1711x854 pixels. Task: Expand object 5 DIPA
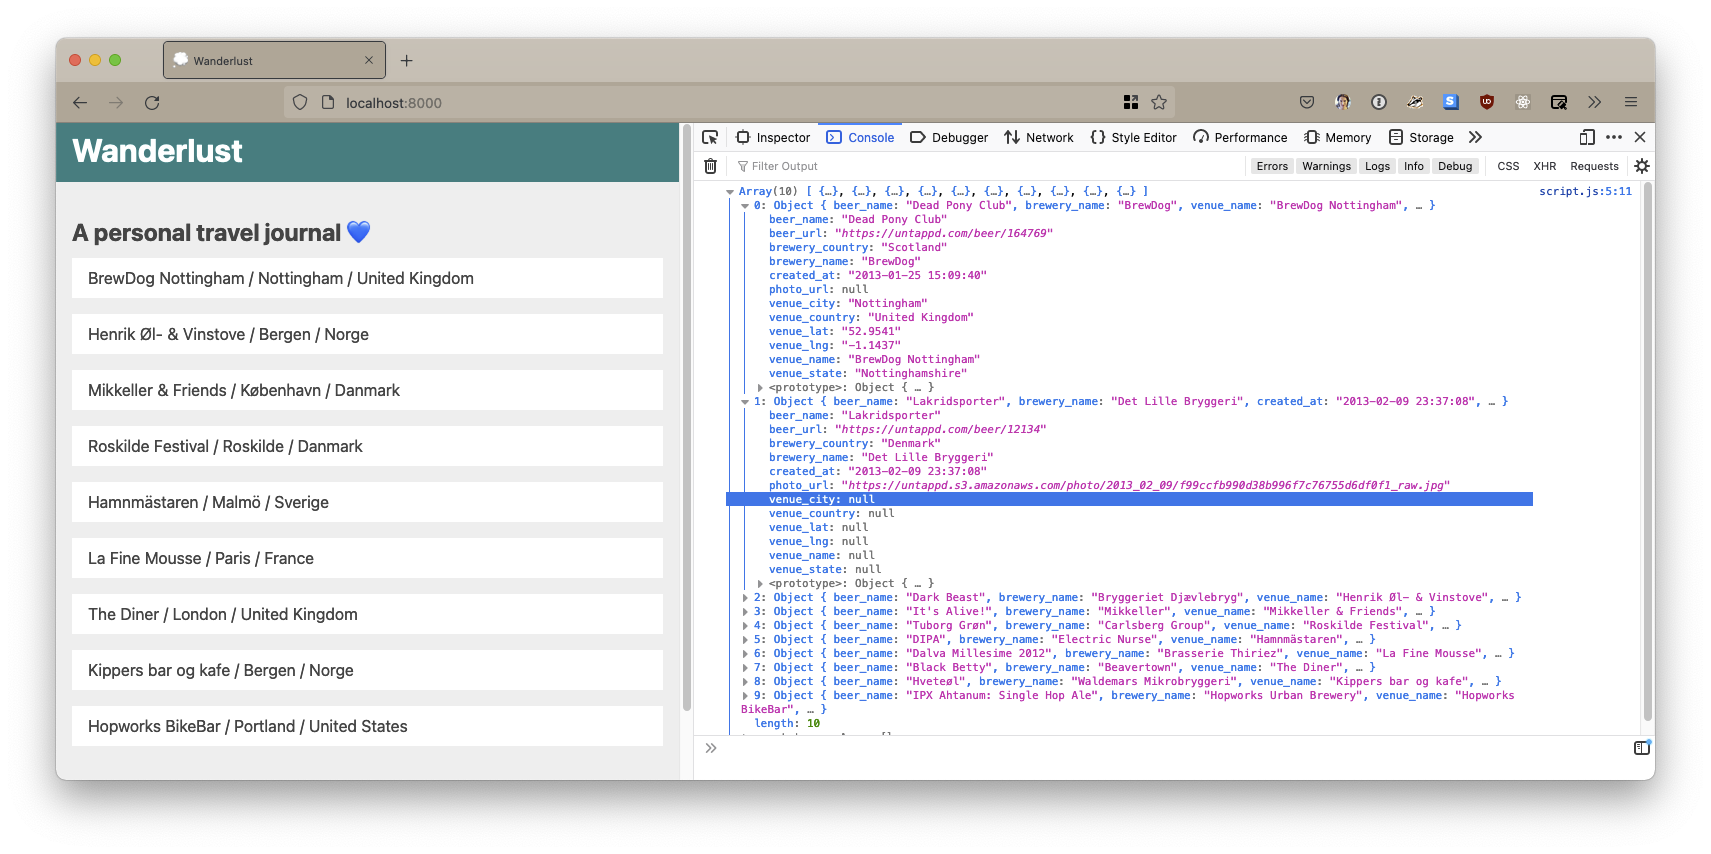click(745, 640)
